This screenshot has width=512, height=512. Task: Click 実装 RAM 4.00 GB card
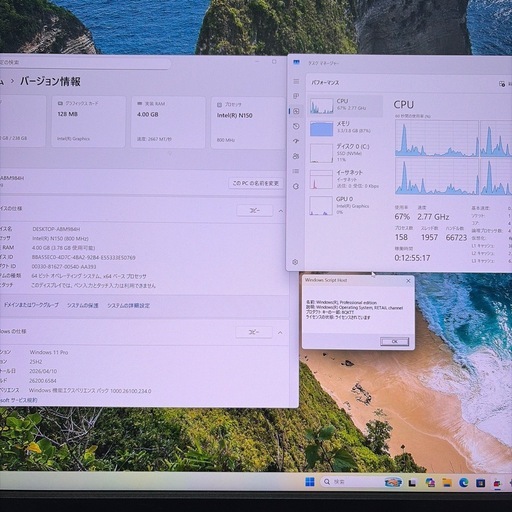168,122
